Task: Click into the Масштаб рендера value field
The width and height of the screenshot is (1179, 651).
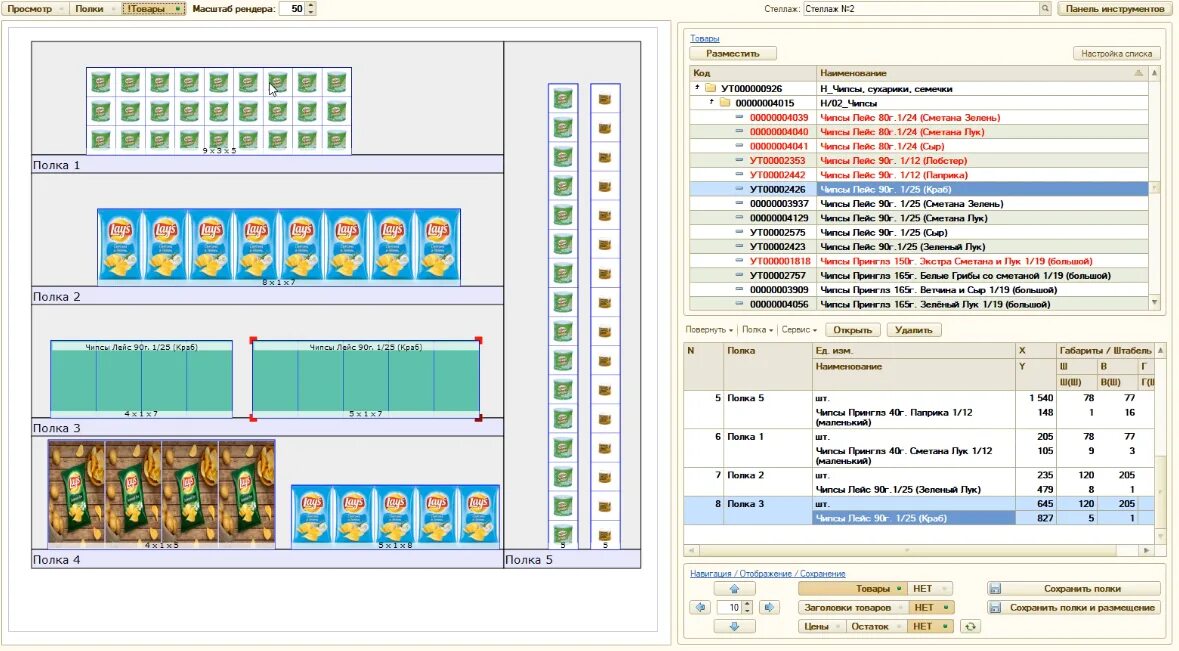Action: pyautogui.click(x=293, y=8)
